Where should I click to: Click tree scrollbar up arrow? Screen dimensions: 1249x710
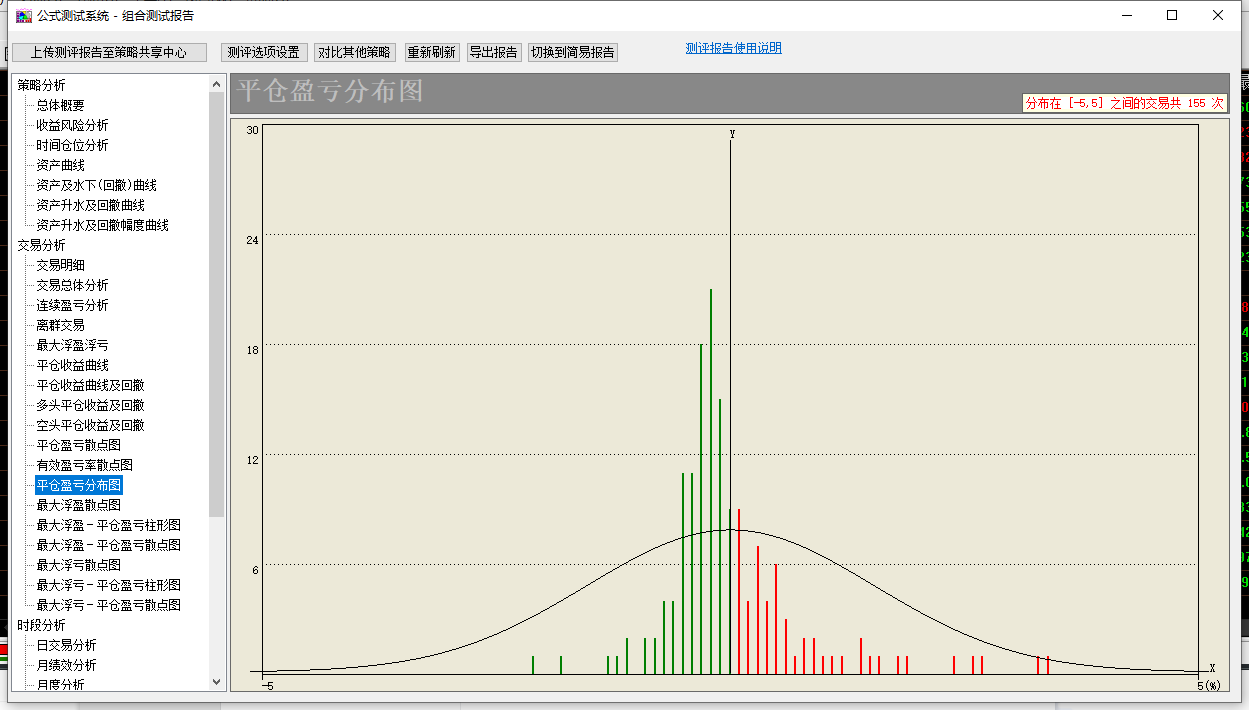click(x=217, y=83)
